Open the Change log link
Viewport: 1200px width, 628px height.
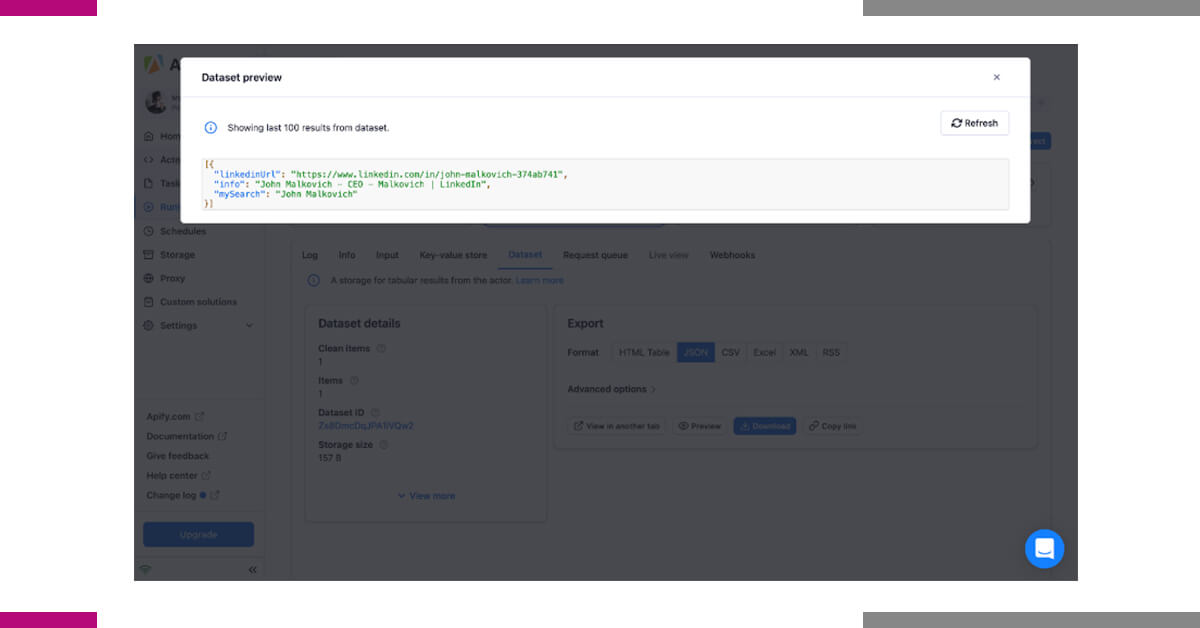(183, 495)
